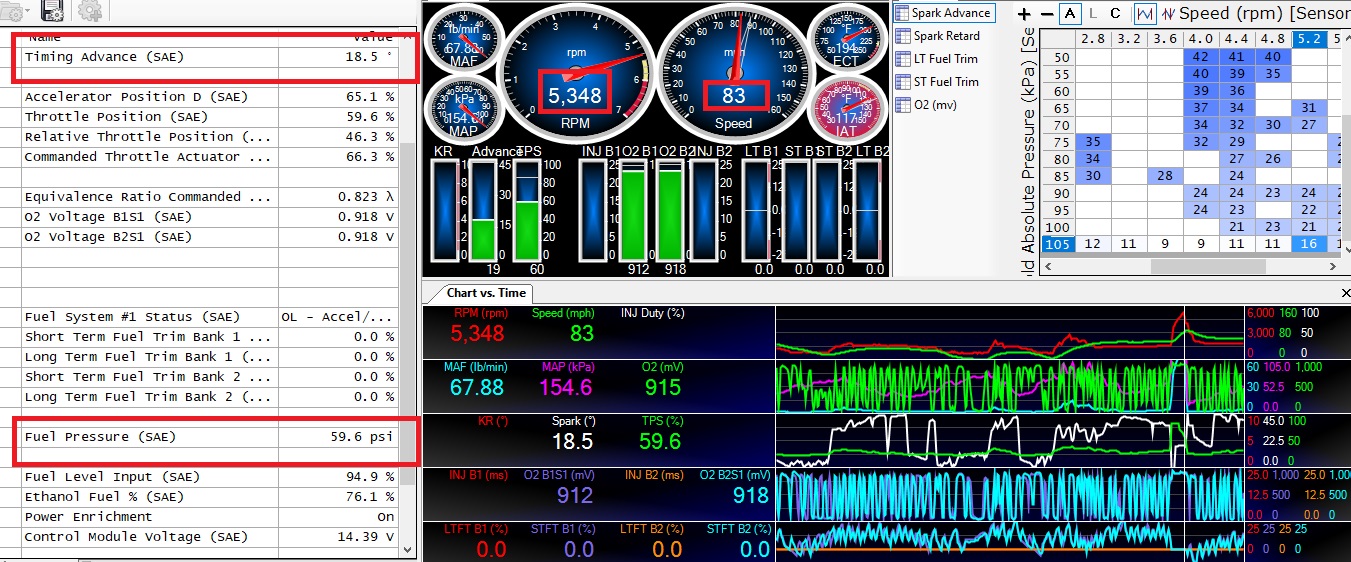This screenshot has height=562, width=1351.
Task: Click the gear with plus sign icon
Action: point(89,11)
